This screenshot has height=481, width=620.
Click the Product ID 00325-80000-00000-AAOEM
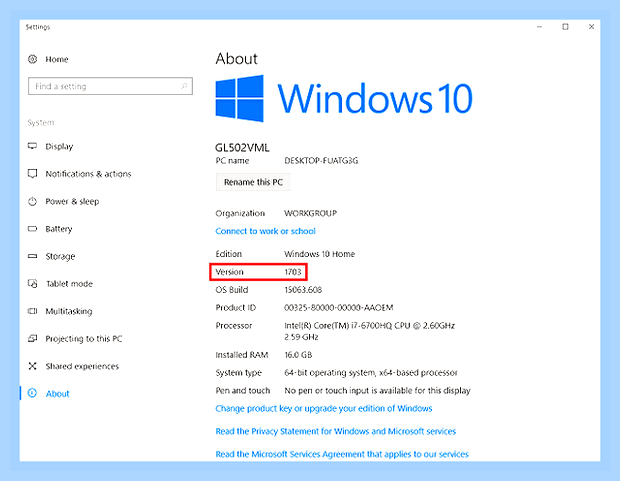338,308
